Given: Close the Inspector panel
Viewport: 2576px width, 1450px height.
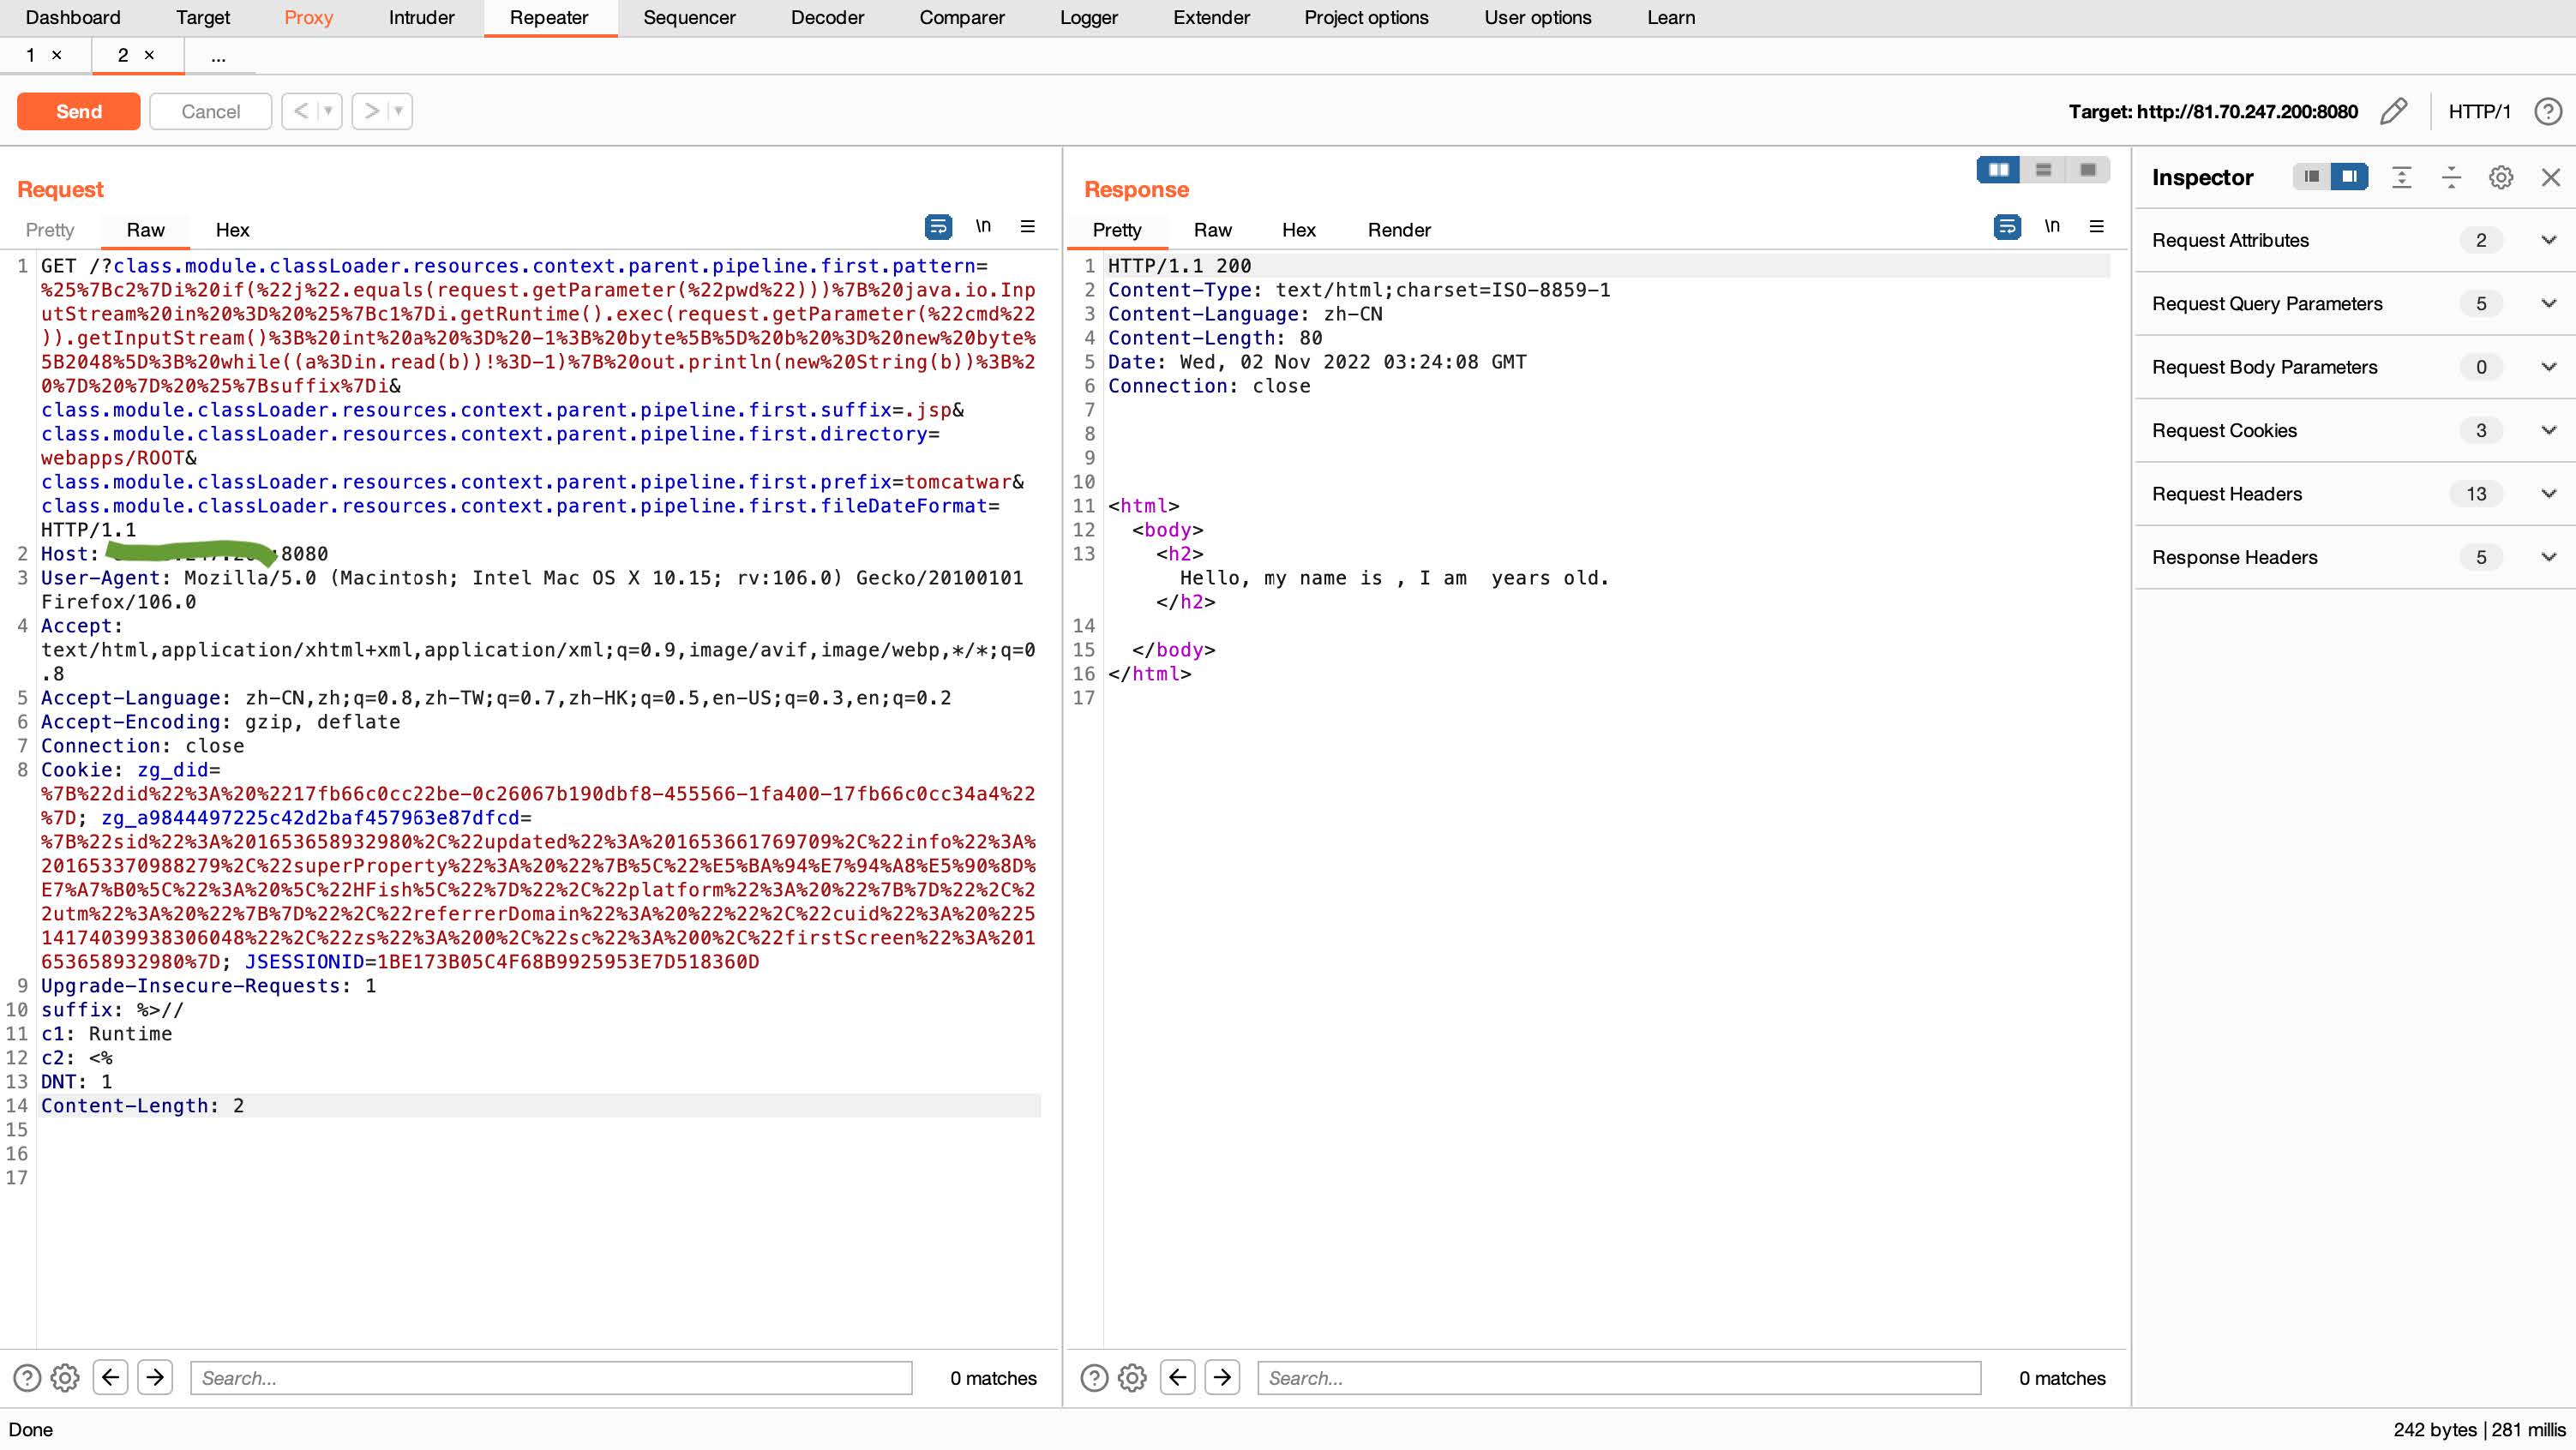Looking at the screenshot, I should pos(2551,177).
